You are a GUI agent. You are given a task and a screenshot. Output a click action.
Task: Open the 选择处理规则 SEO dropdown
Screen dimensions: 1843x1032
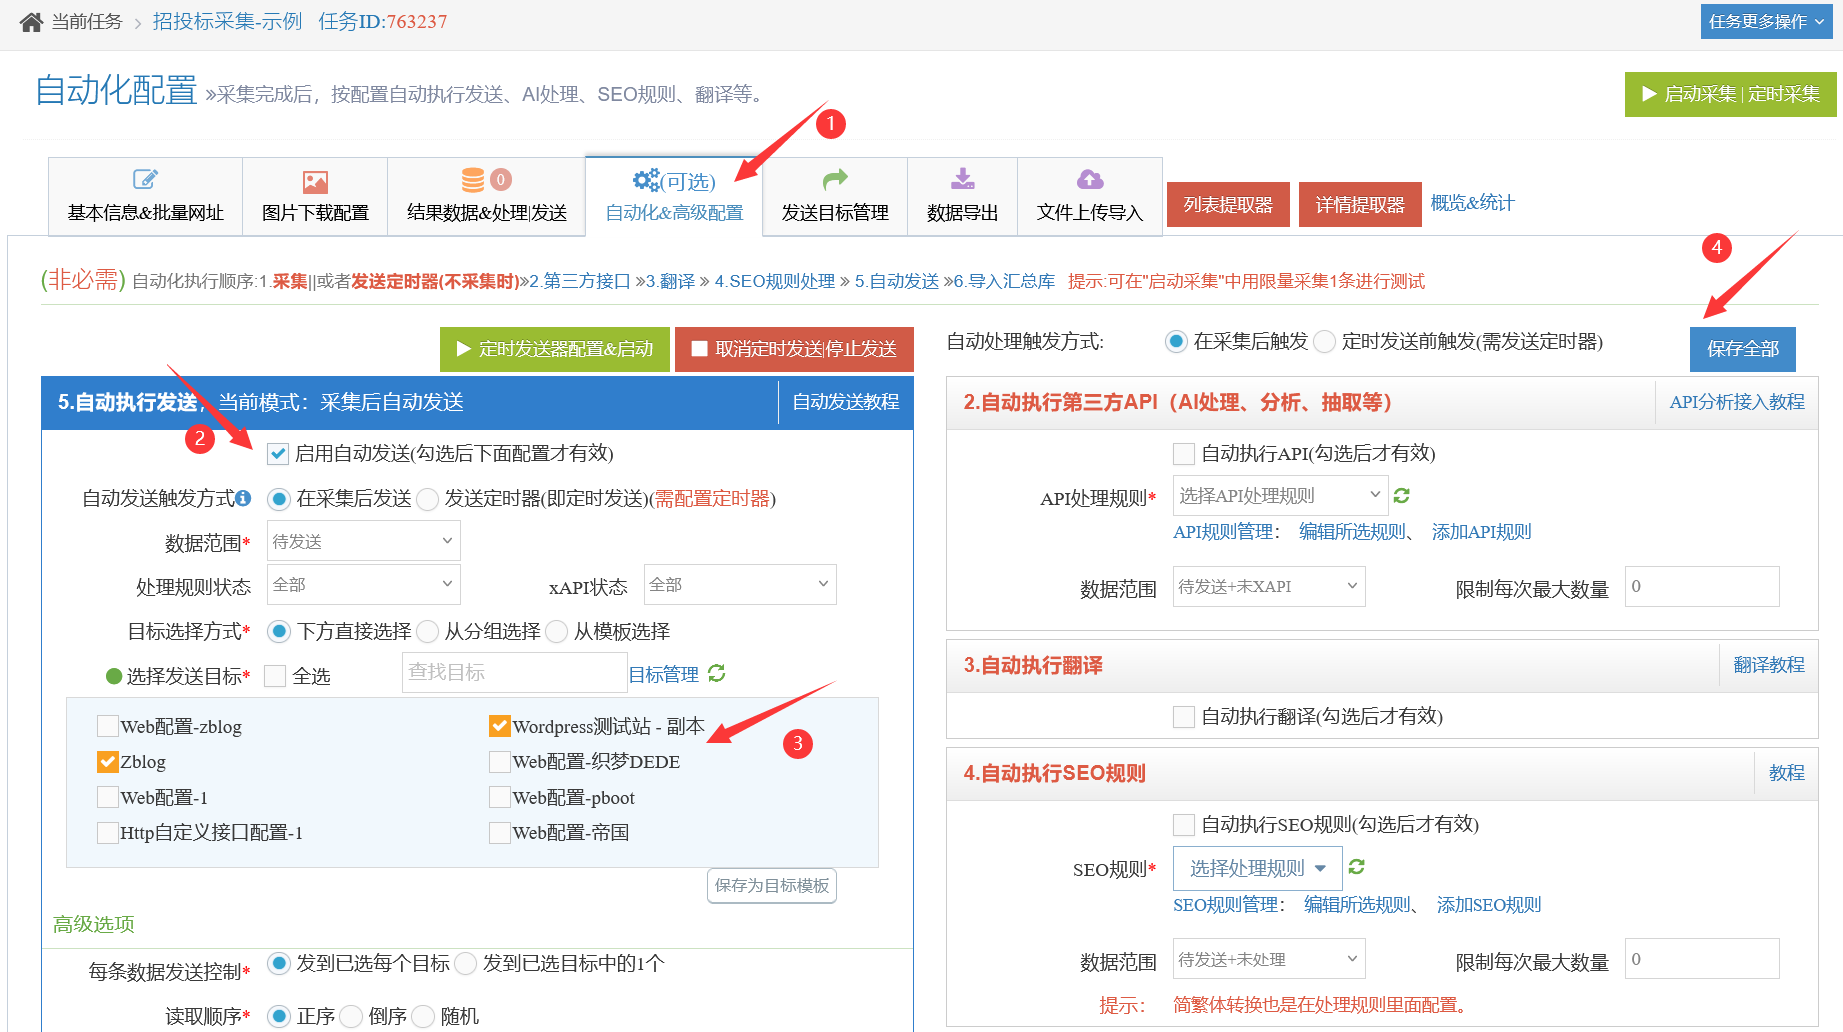tap(1257, 868)
